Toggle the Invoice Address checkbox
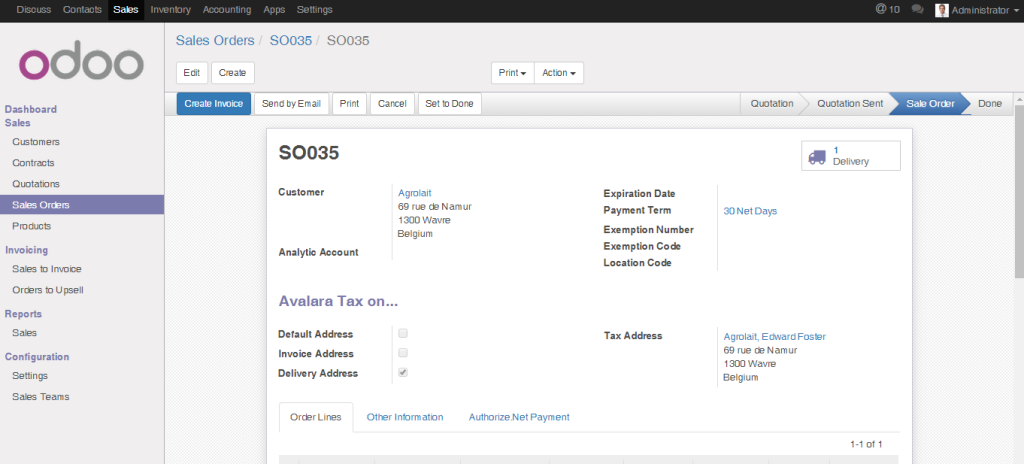This screenshot has width=1024, height=464. pos(403,353)
